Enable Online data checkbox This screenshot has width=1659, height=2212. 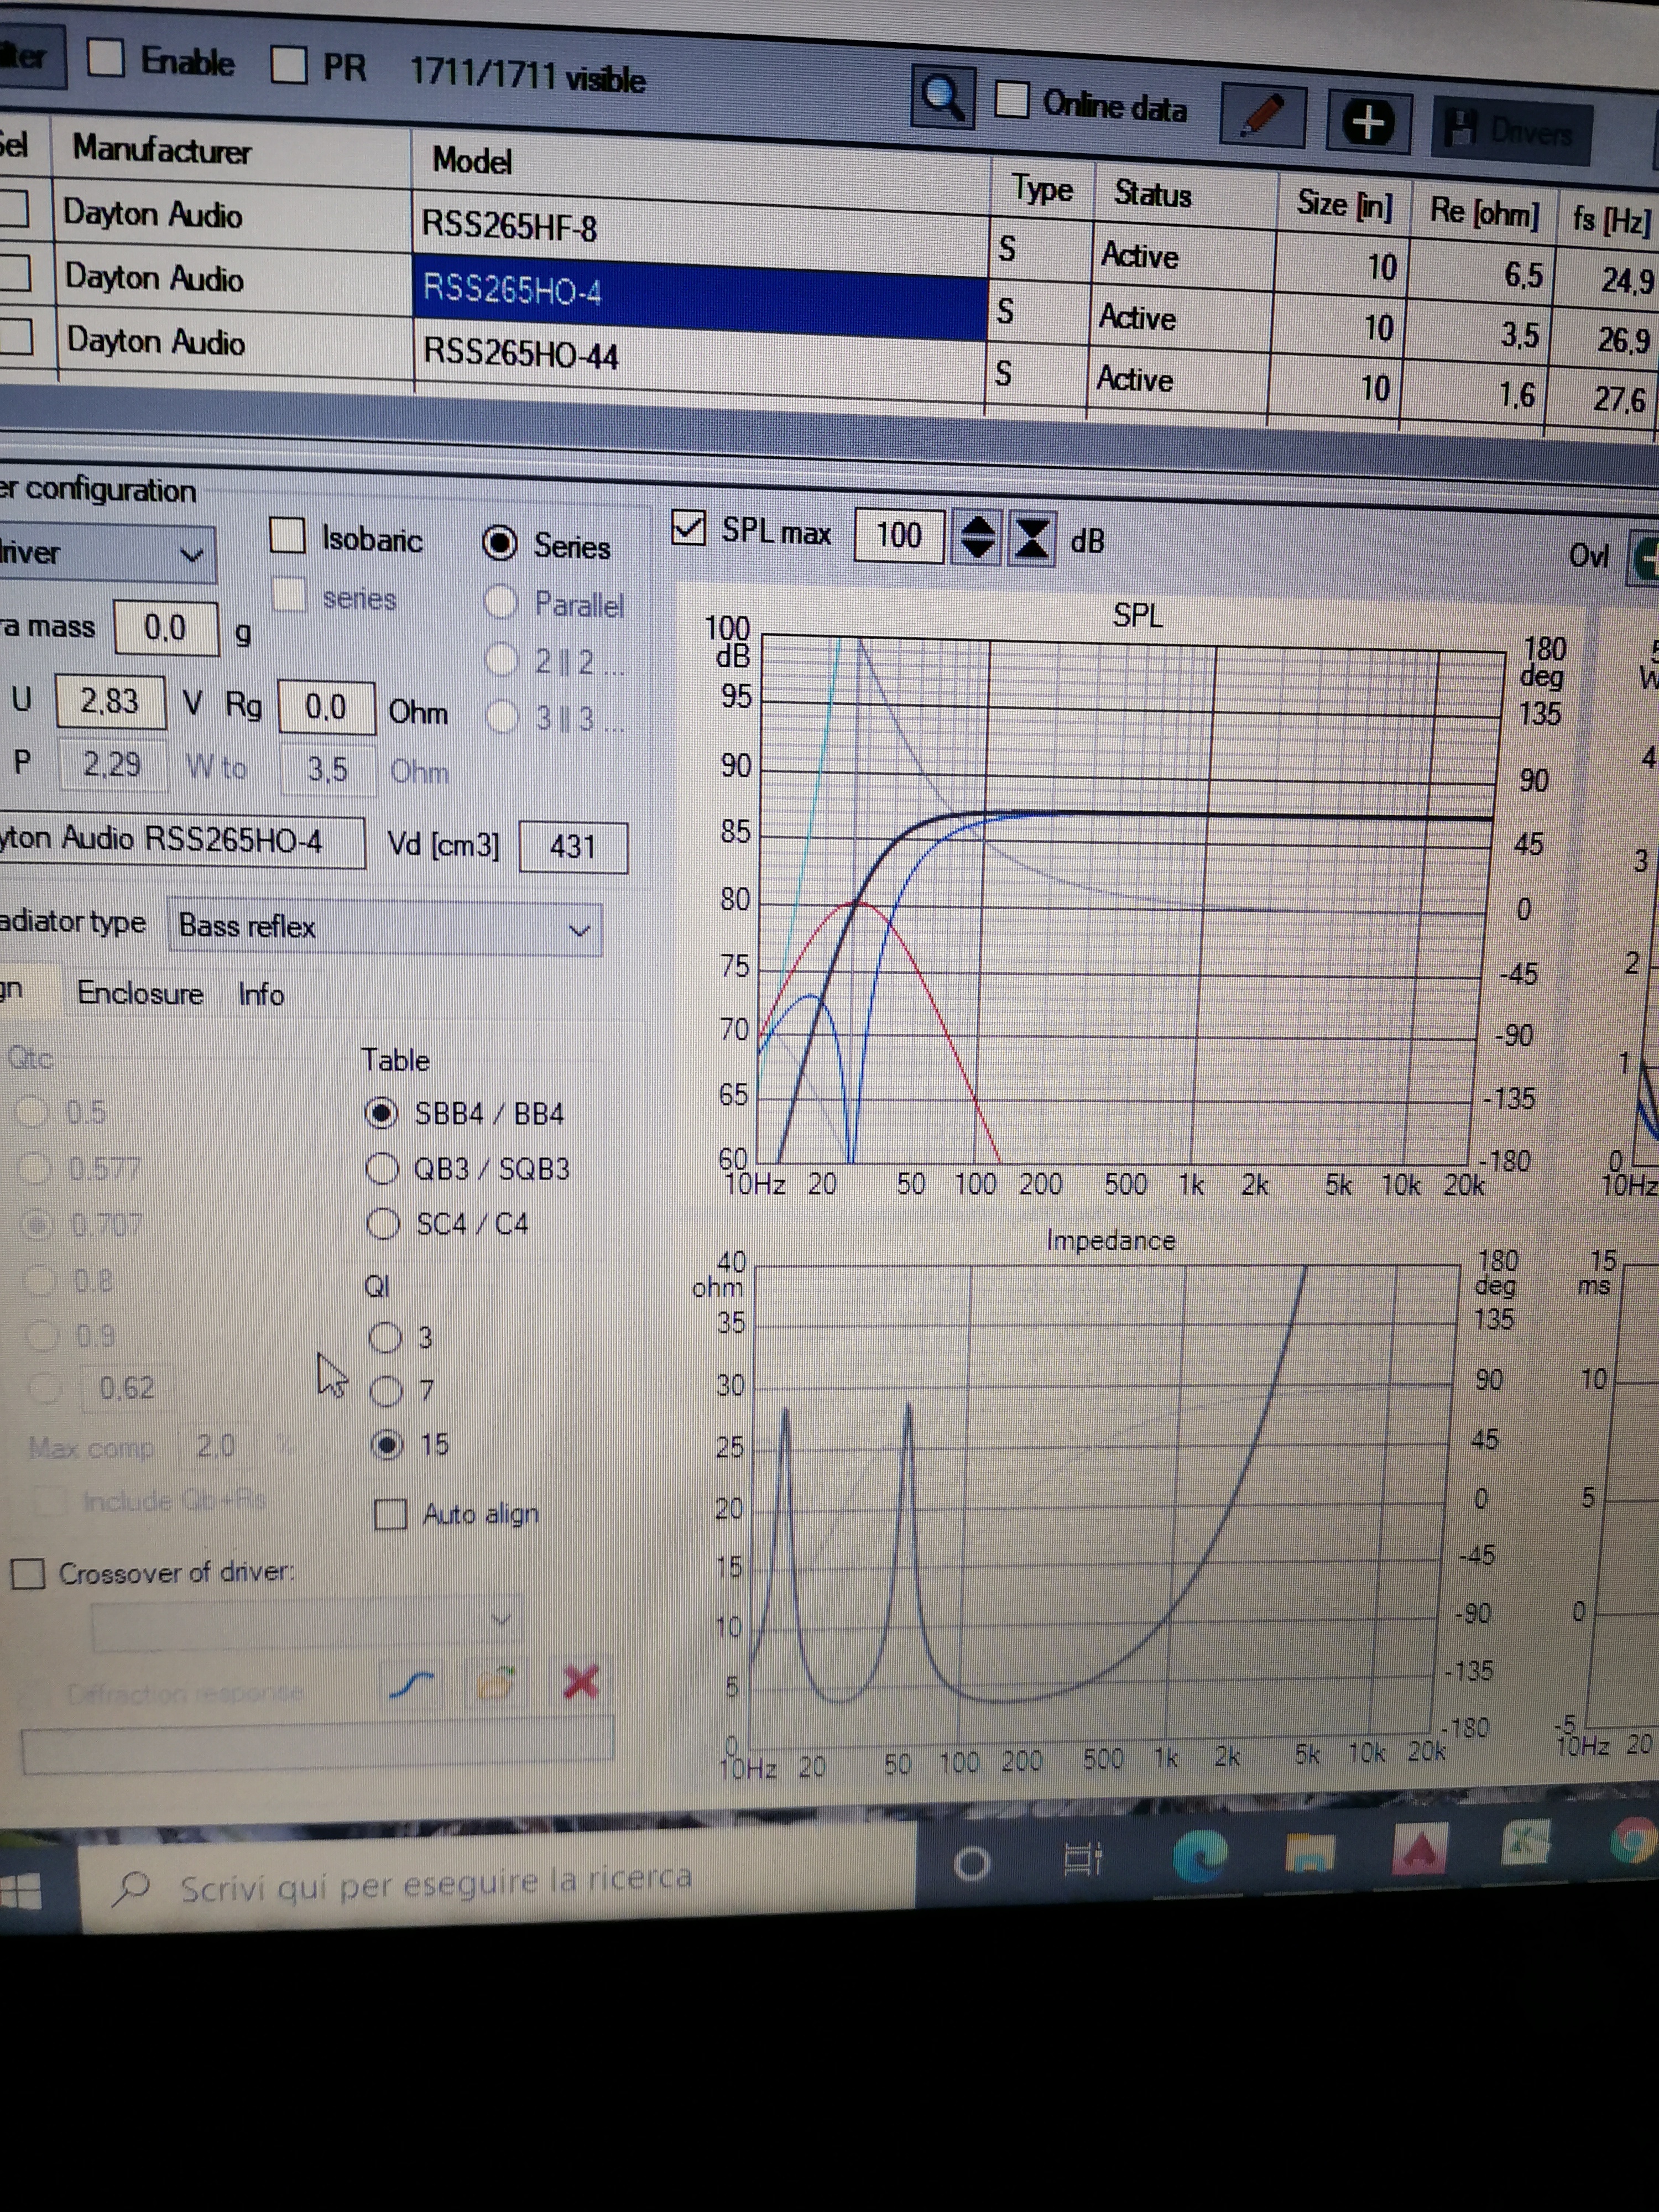(1012, 100)
